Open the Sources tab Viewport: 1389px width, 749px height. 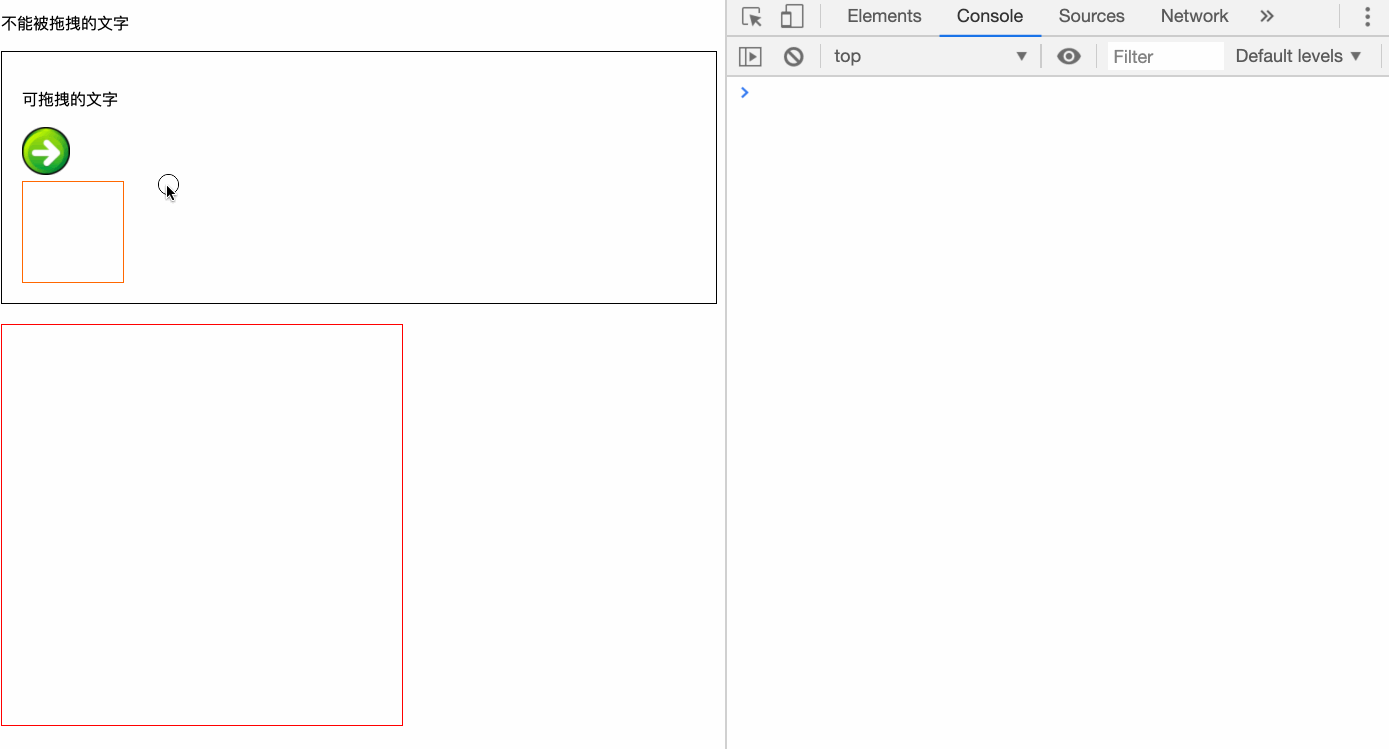[1092, 16]
